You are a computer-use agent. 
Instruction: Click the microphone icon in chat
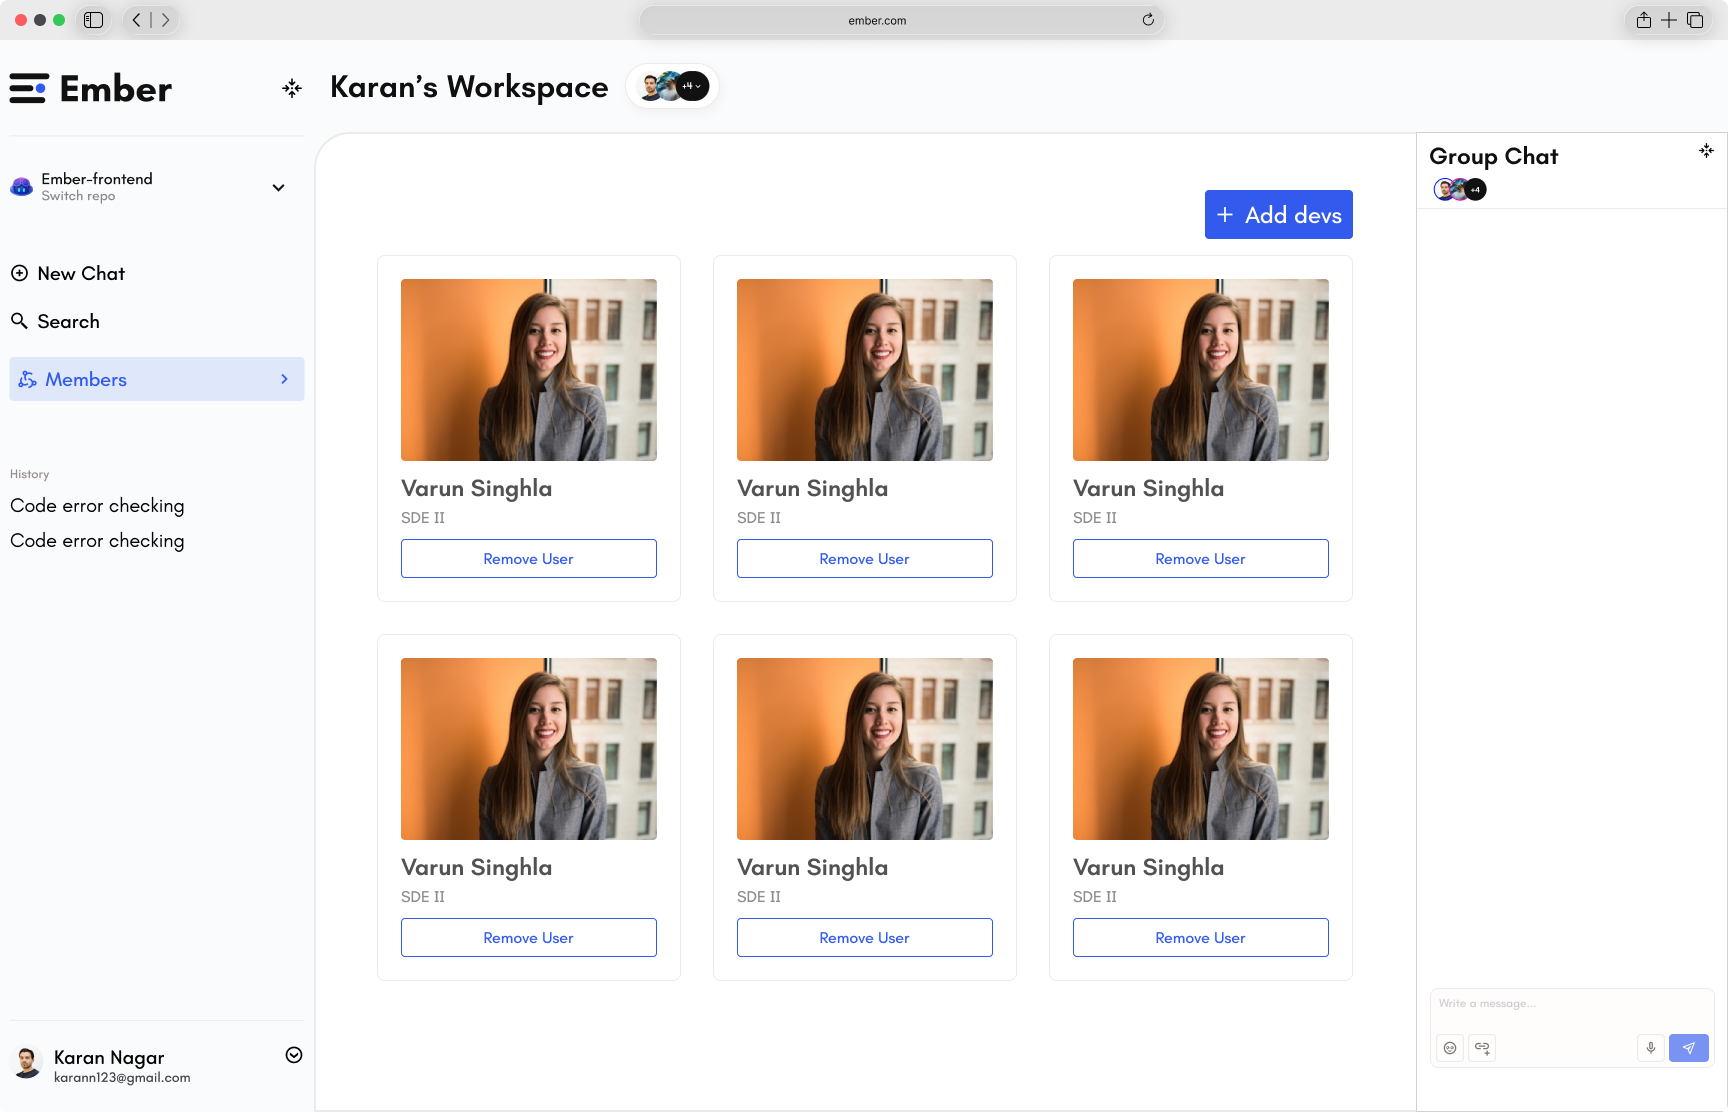[x=1651, y=1048]
